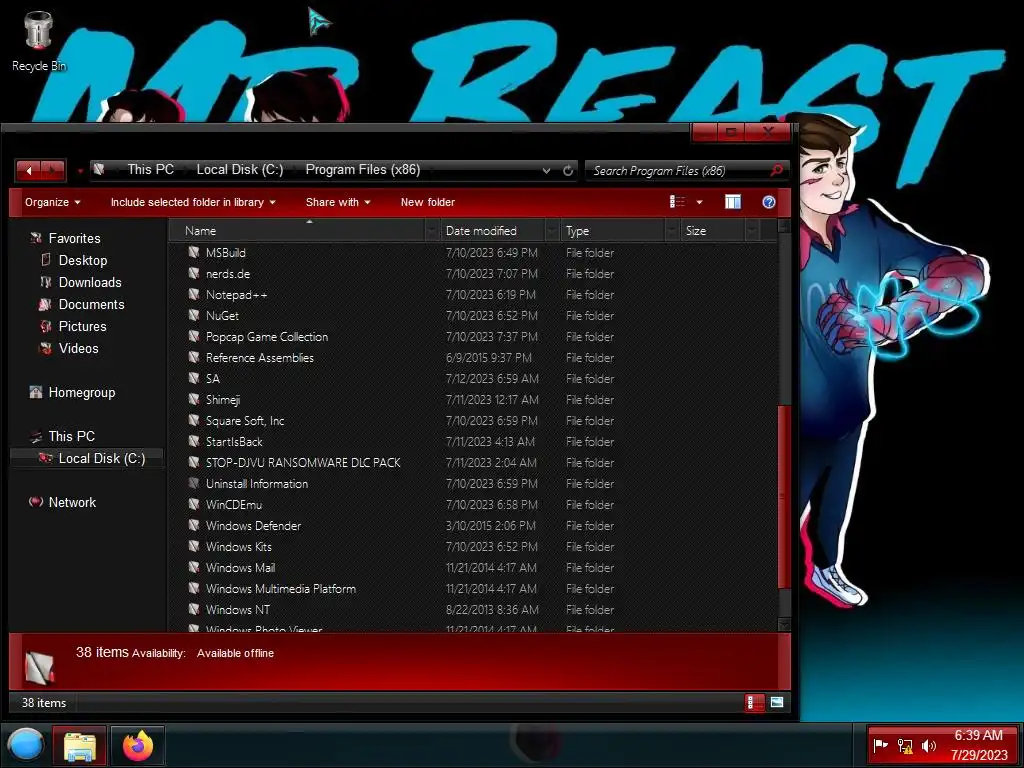Viewport: 1024px width, 768px height.
Task: Switch to large icons view in status bar
Action: click(776, 703)
